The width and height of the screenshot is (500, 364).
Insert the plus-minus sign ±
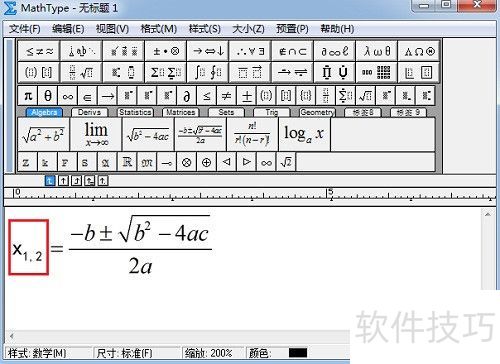[247, 96]
